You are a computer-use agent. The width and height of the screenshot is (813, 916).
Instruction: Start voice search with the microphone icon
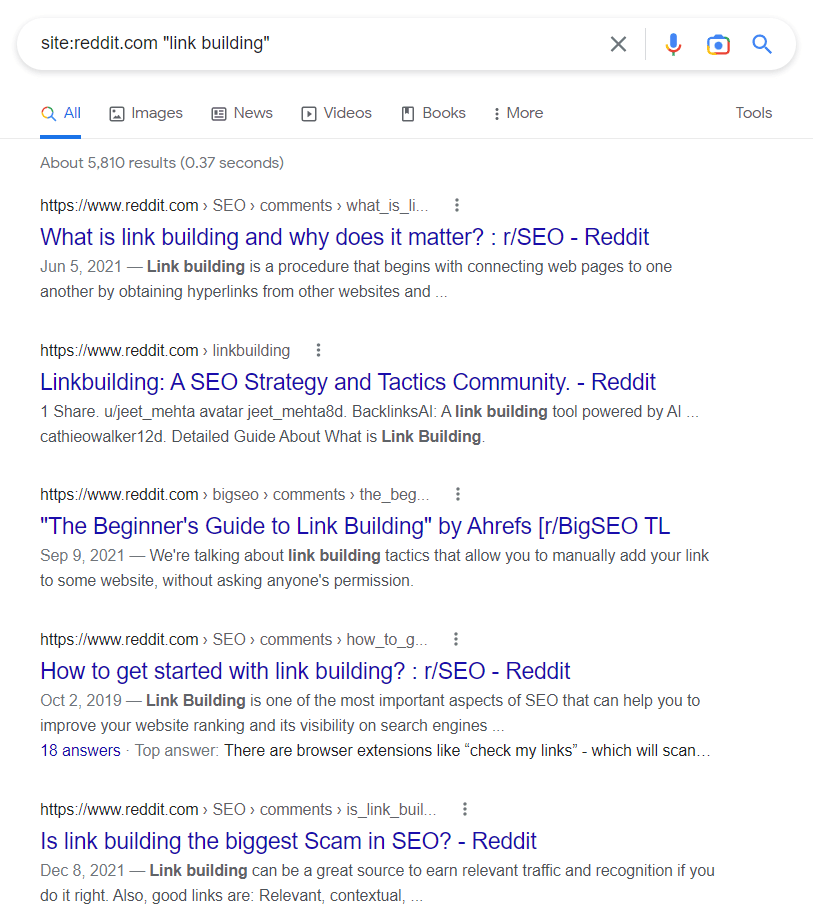[673, 44]
